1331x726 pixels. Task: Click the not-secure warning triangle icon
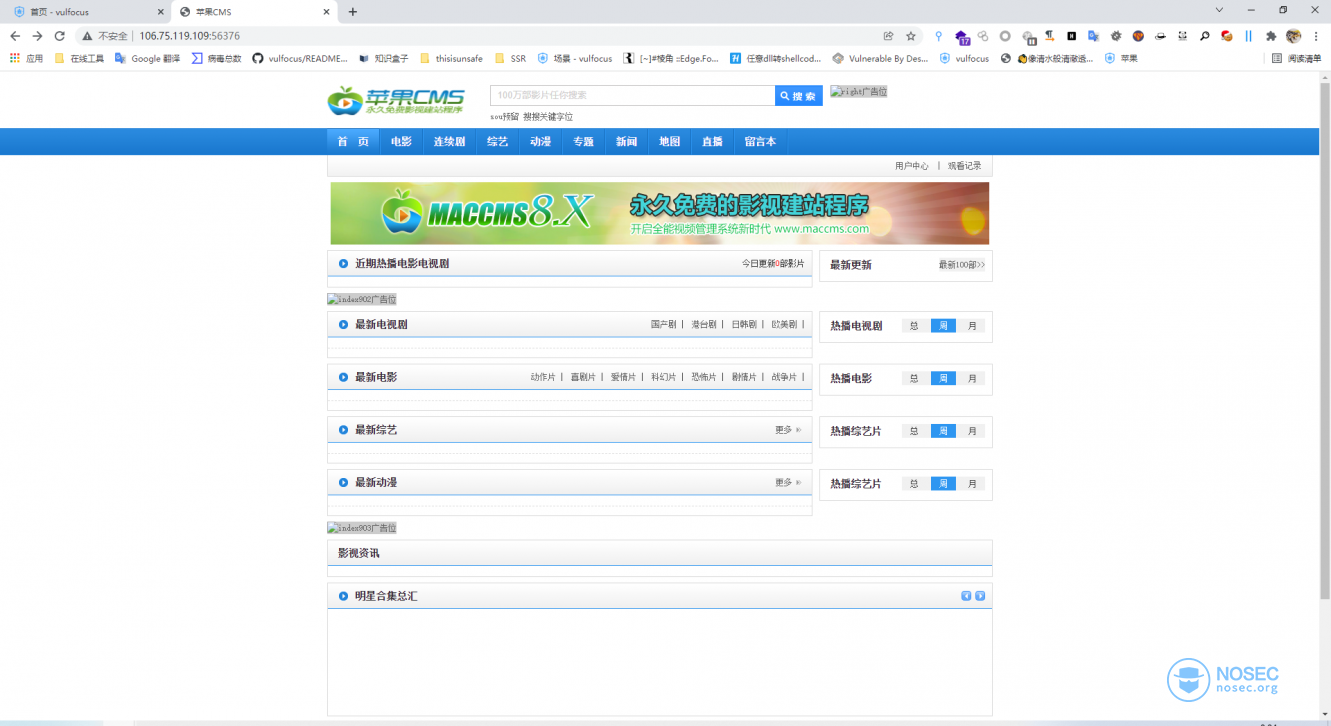point(88,36)
